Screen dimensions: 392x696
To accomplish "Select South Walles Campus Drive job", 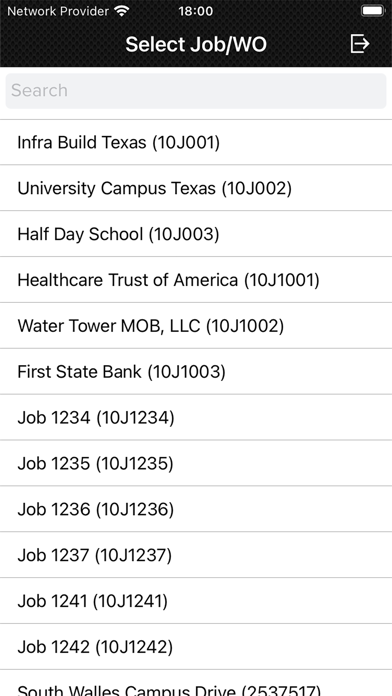I will coord(196,684).
